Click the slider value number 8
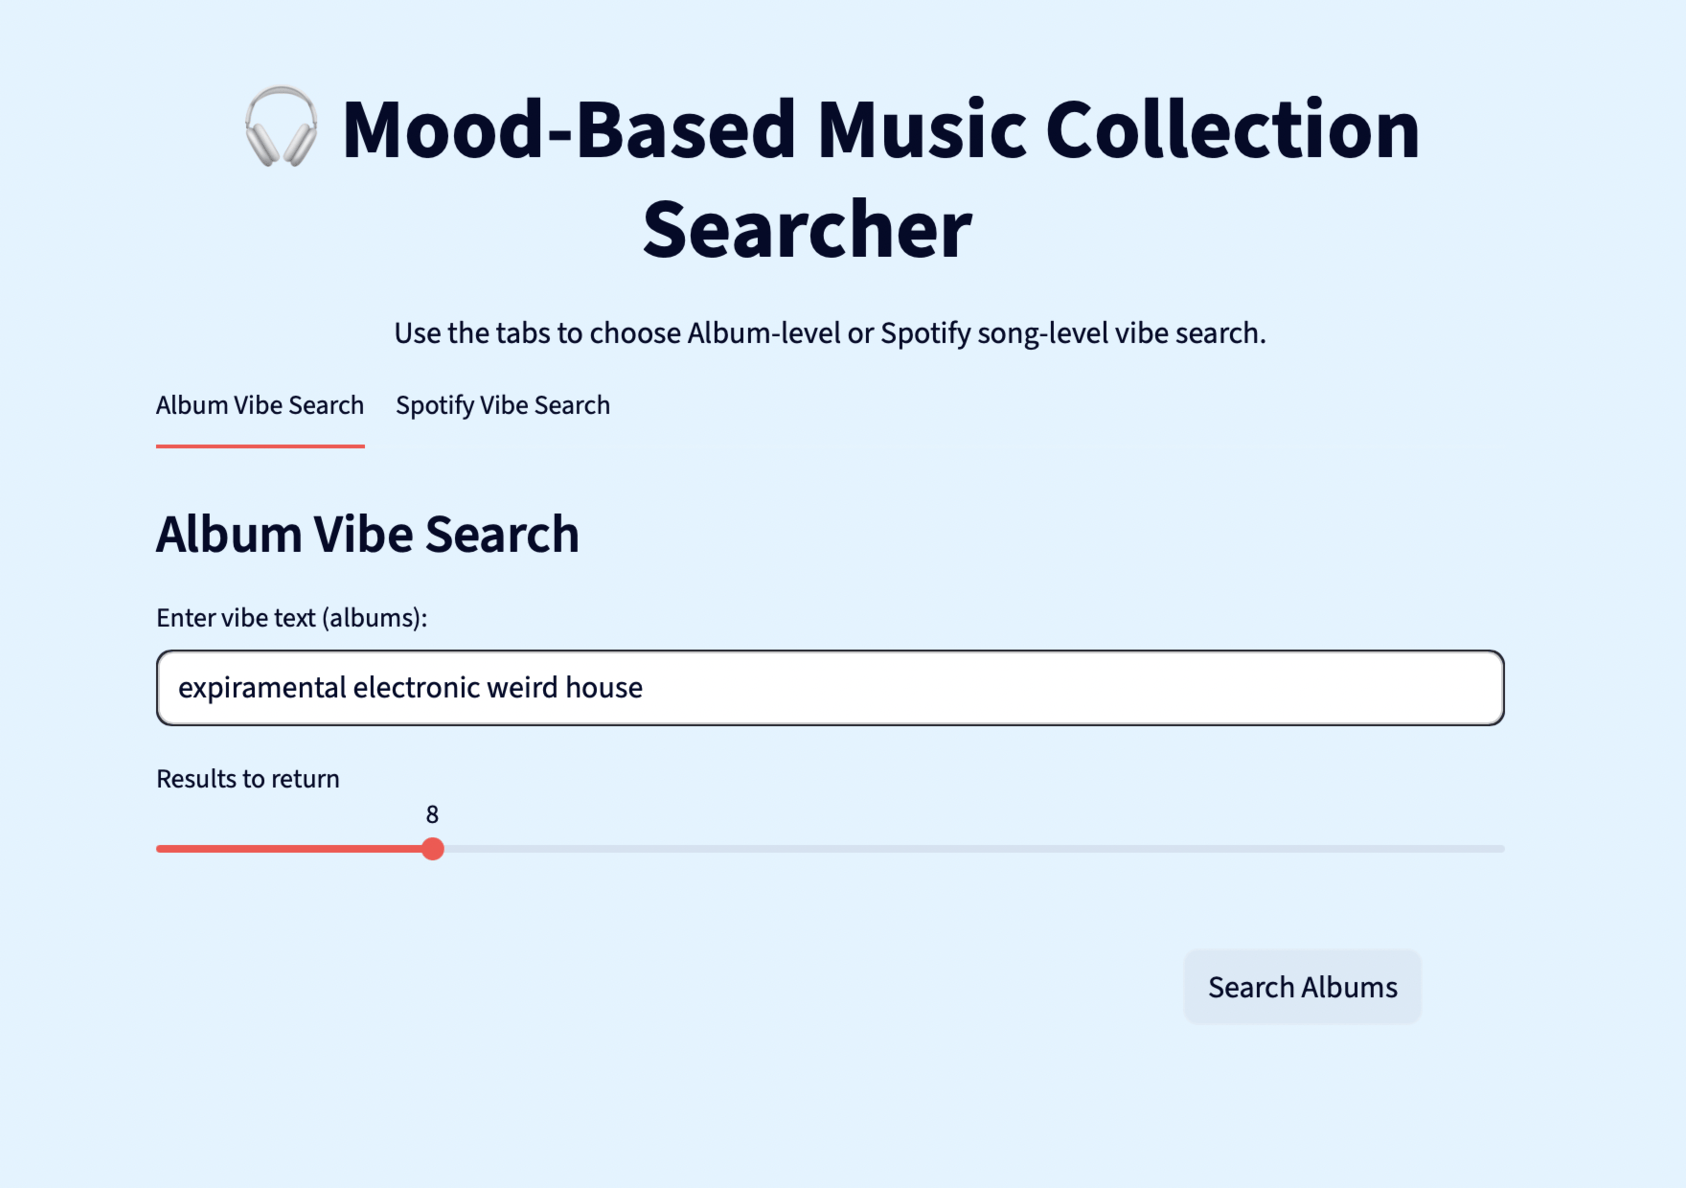The height and width of the screenshot is (1188, 1686). point(432,815)
